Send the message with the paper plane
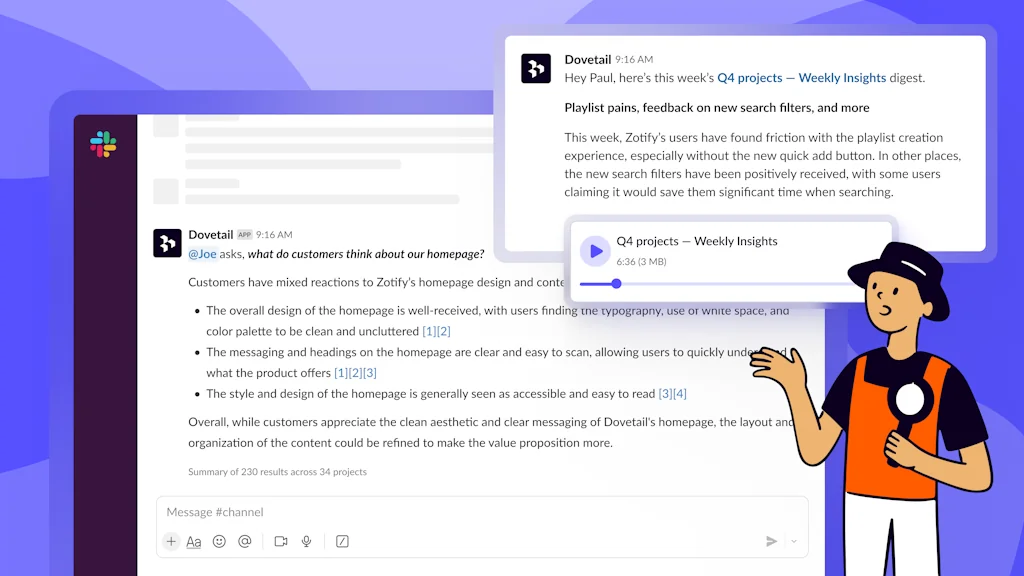The height and width of the screenshot is (576, 1024). pos(771,540)
